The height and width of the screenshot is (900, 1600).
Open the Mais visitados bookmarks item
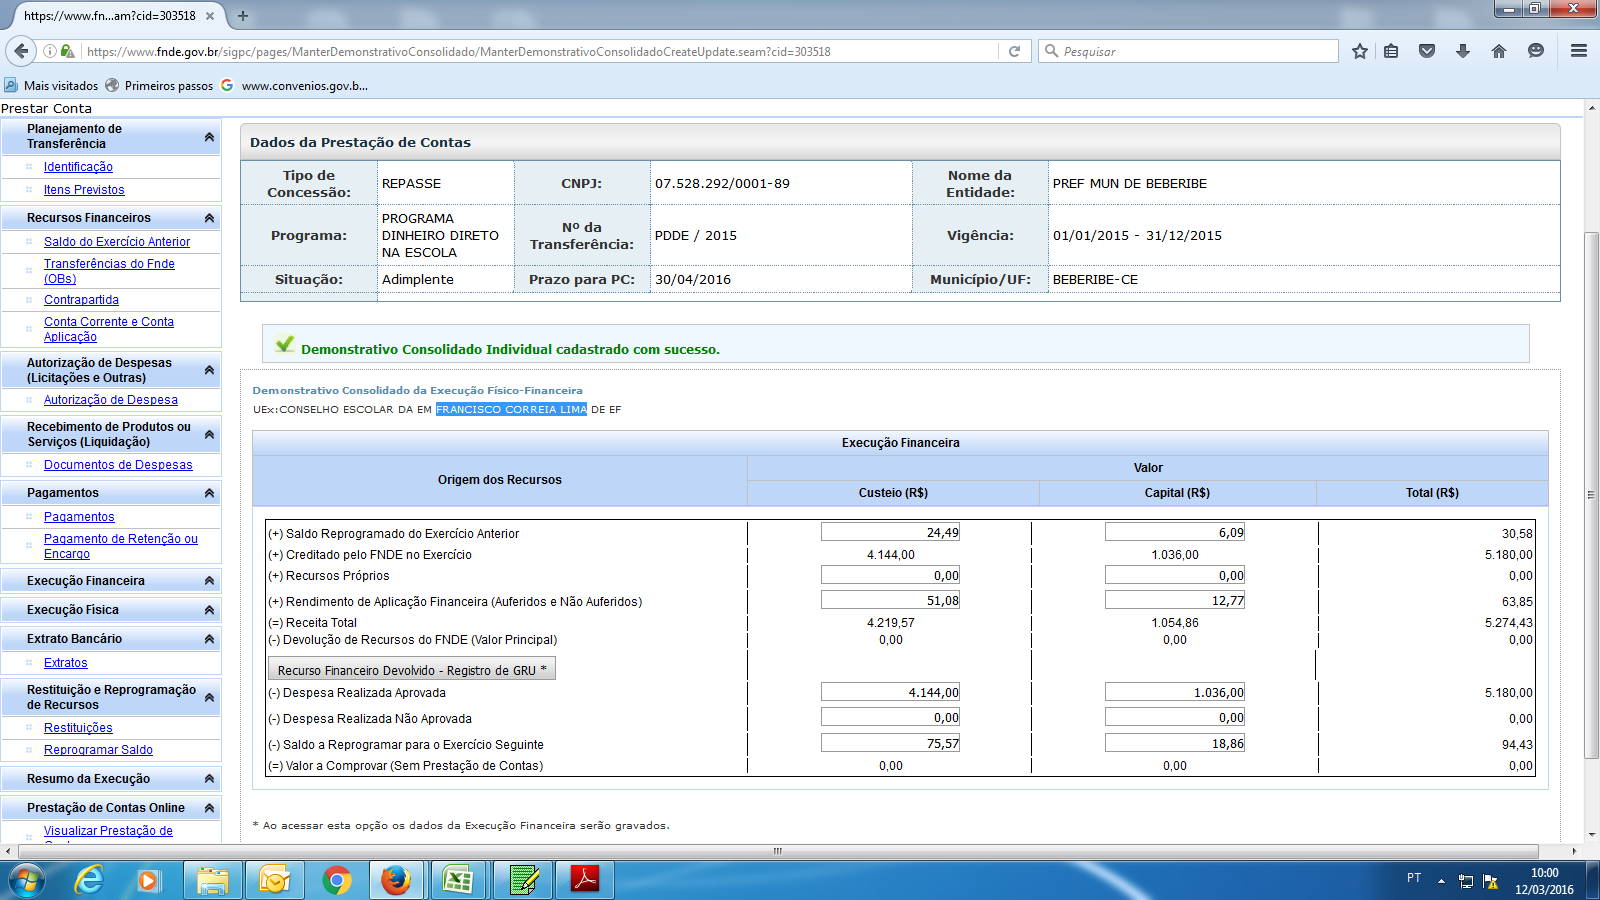point(60,86)
